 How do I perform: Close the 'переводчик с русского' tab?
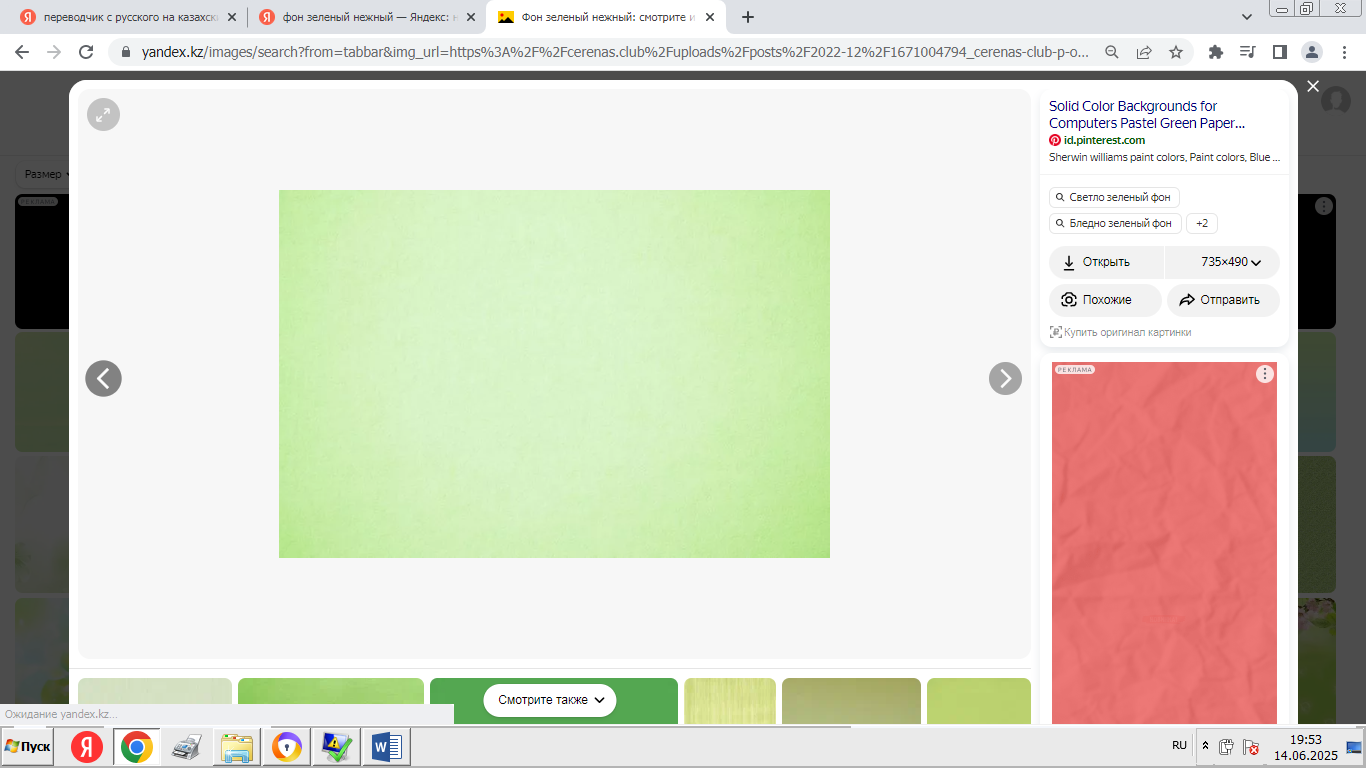(232, 17)
